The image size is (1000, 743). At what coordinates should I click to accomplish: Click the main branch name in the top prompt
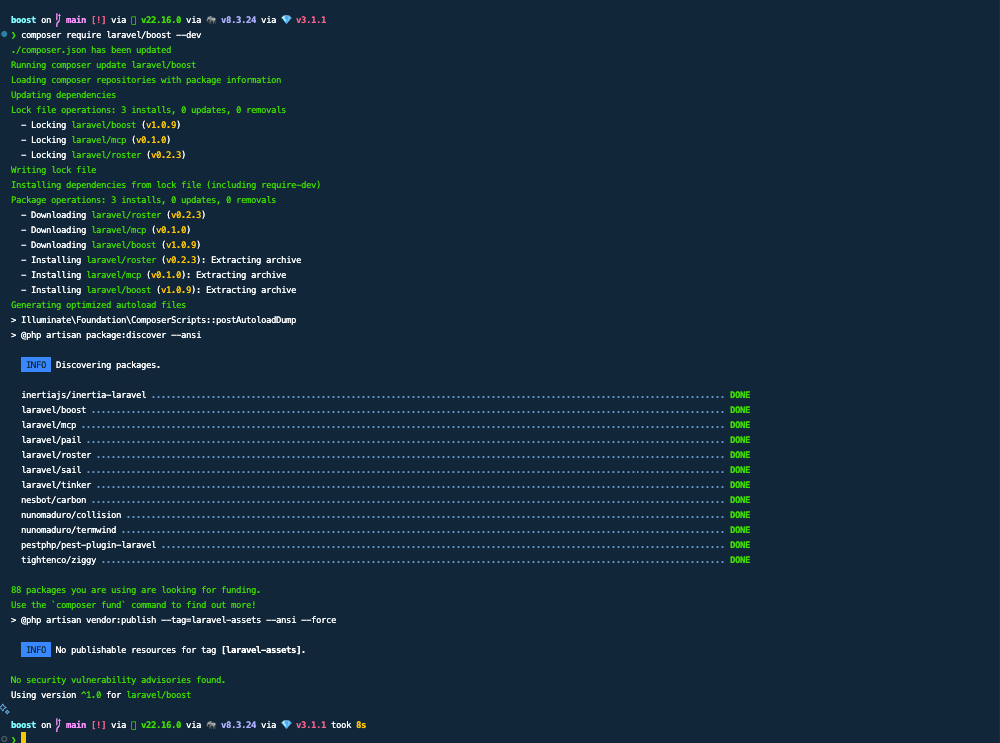click(x=74, y=18)
